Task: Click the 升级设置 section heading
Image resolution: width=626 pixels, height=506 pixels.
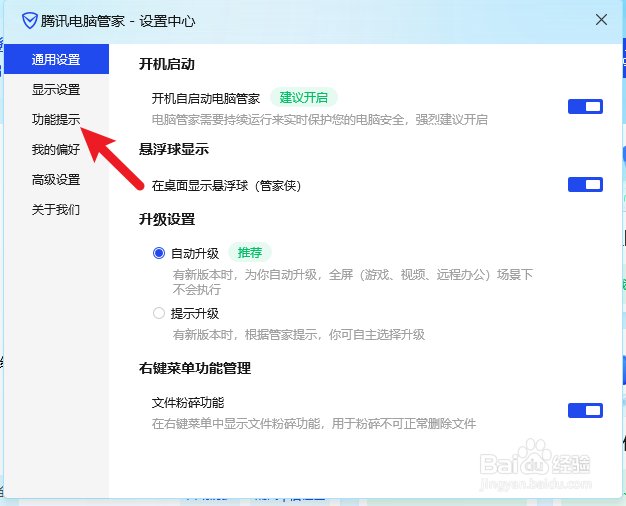Action: point(167,219)
